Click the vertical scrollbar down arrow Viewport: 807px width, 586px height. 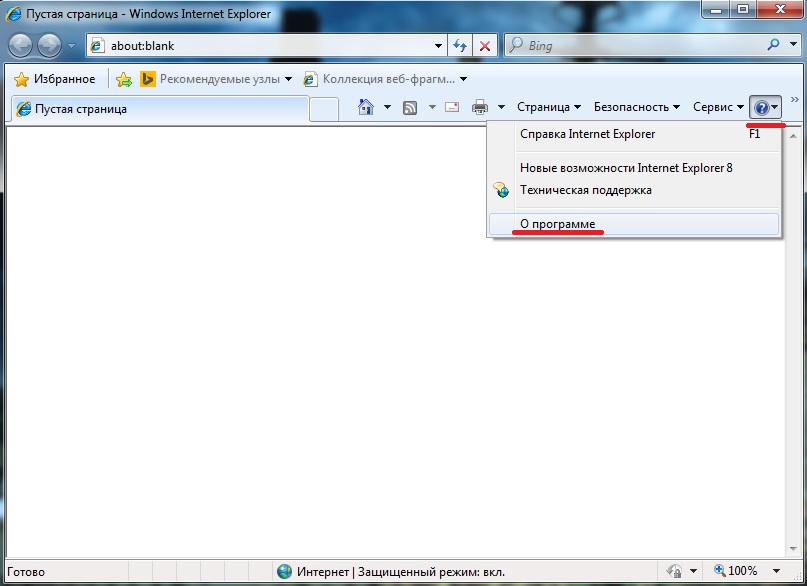coord(793,549)
